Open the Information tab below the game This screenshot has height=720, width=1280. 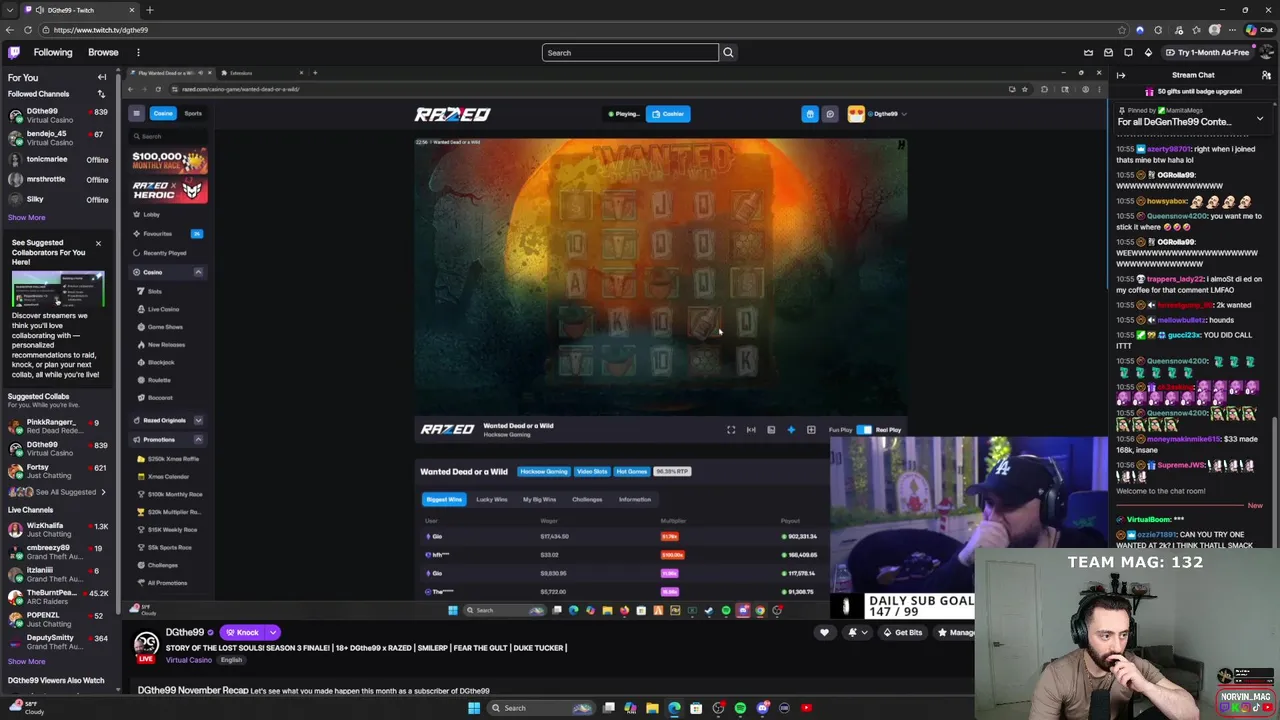(x=635, y=499)
